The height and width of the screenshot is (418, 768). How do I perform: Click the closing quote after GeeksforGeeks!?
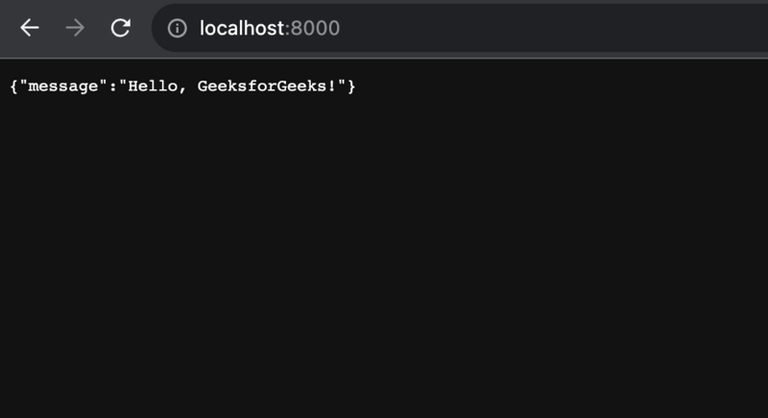coord(341,85)
